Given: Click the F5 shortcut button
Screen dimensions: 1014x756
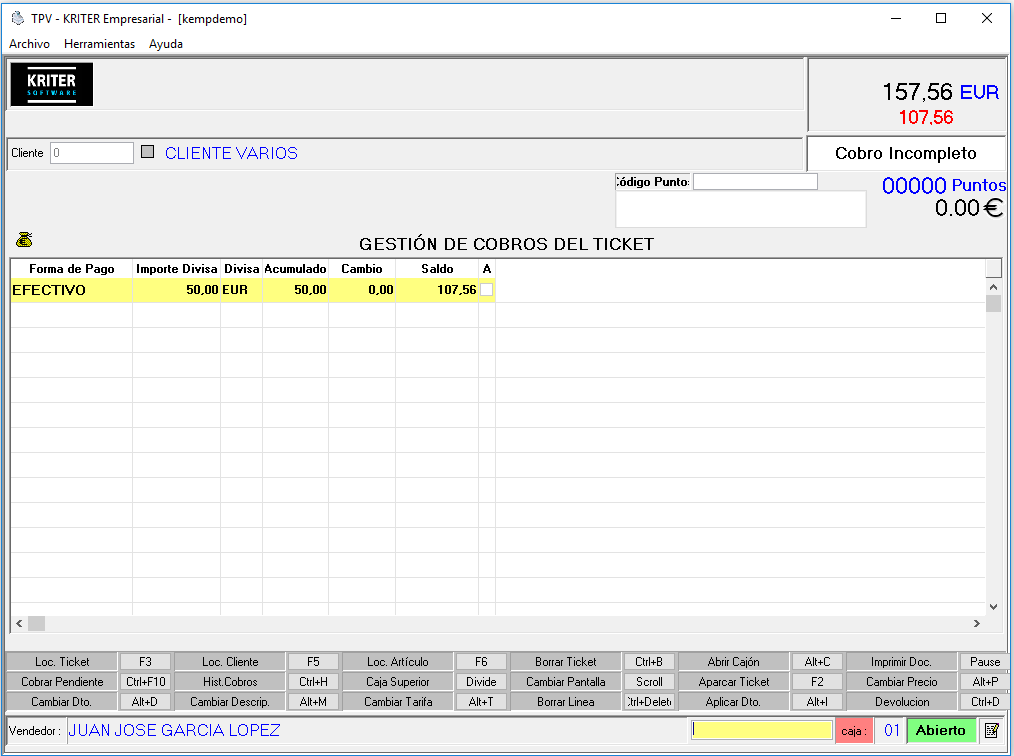Looking at the screenshot, I should [313, 662].
